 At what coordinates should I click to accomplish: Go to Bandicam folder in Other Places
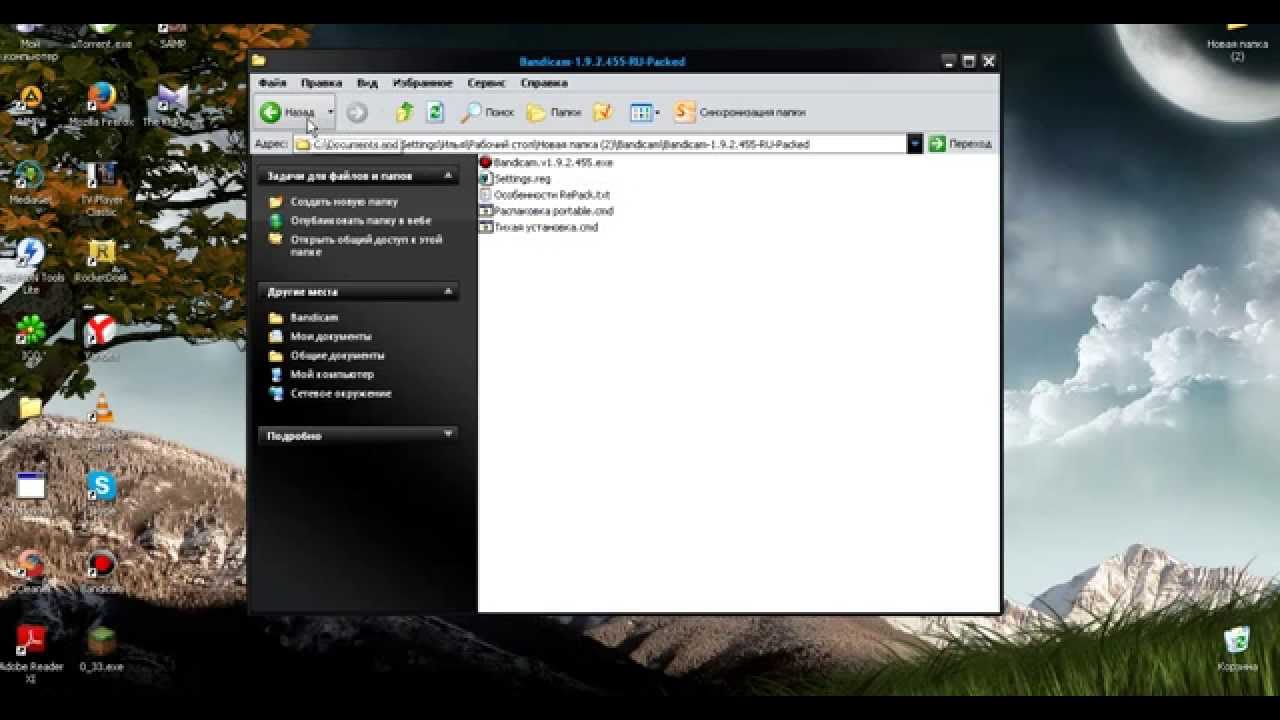pos(314,318)
